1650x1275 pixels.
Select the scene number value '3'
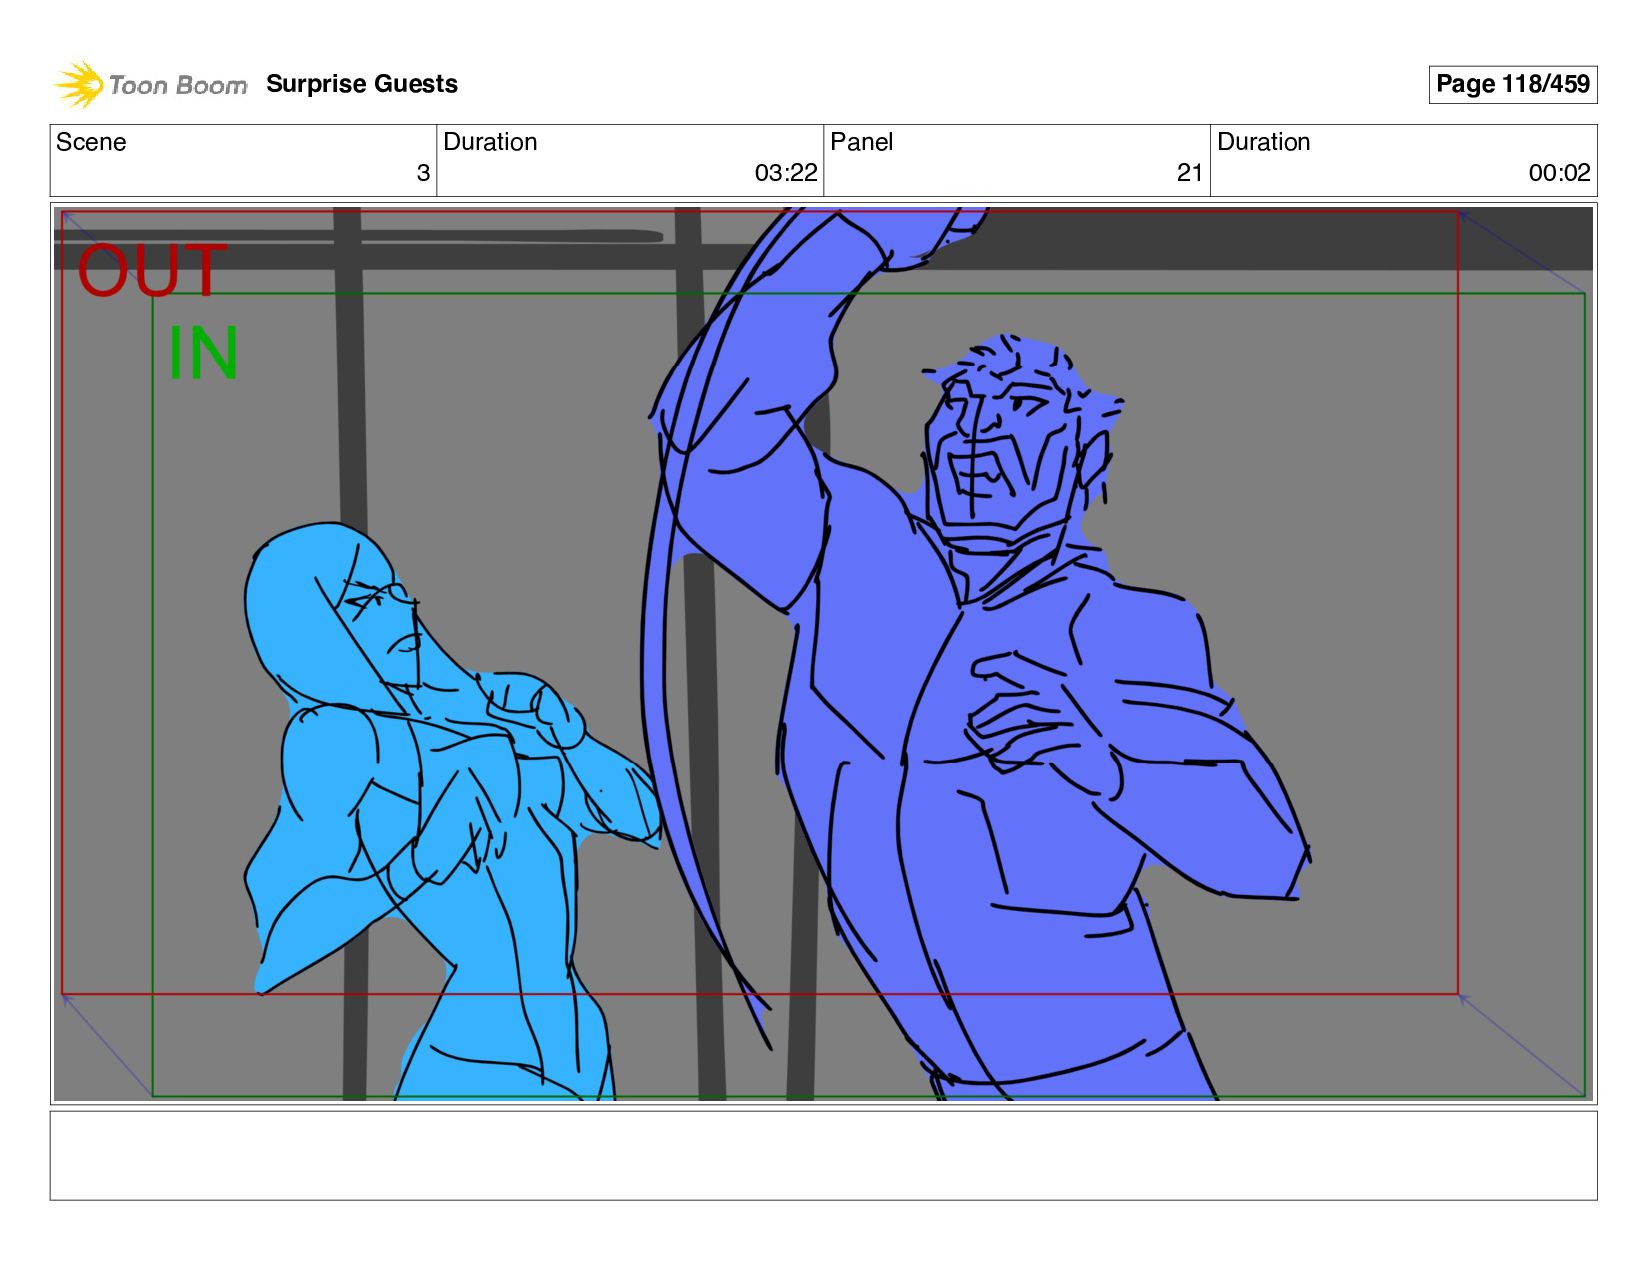pyautogui.click(x=423, y=173)
